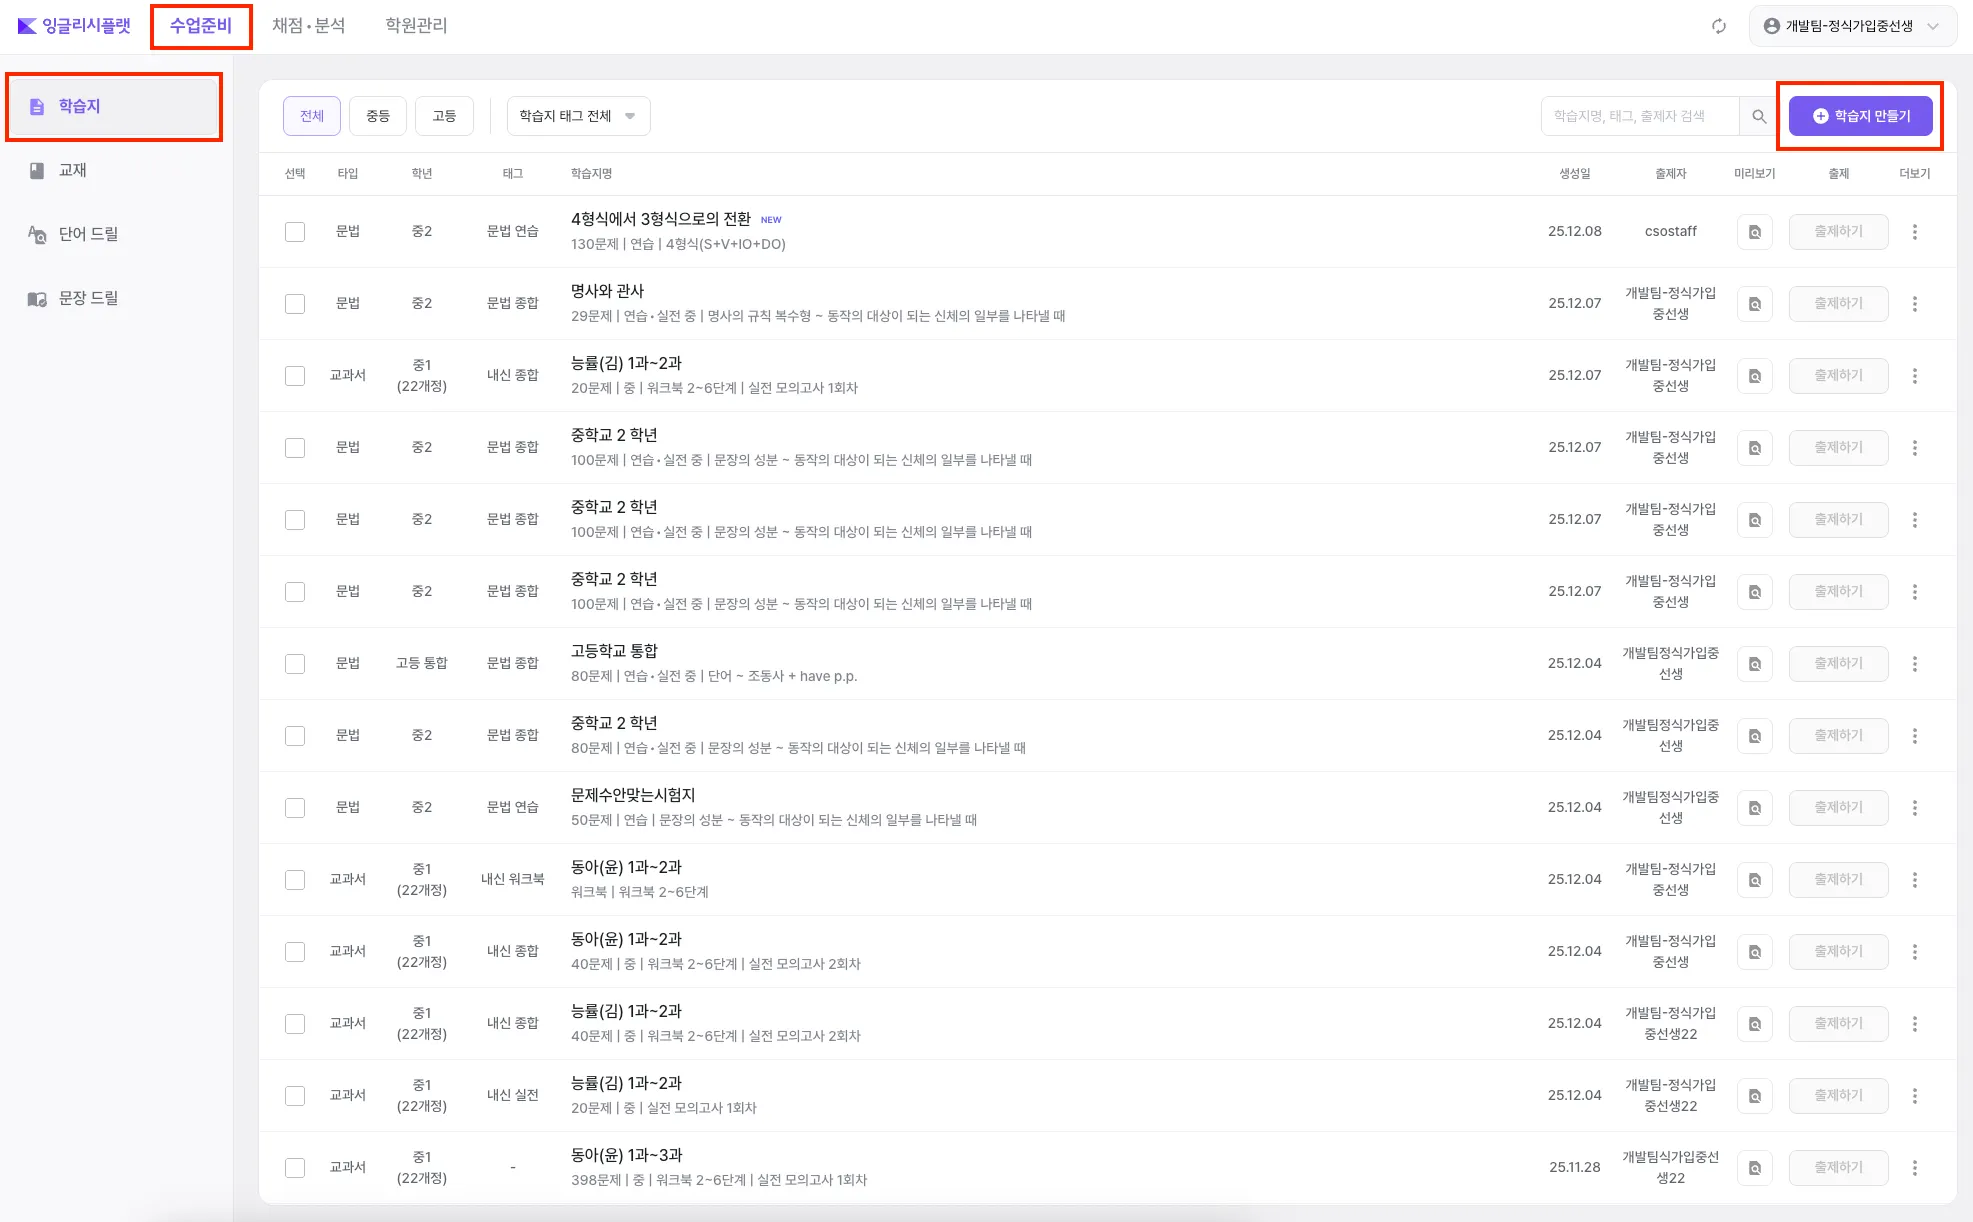Screen dimensions: 1973x1222
Task: Open 문장 드릴 in the sidebar
Action: pyautogui.click(x=88, y=298)
